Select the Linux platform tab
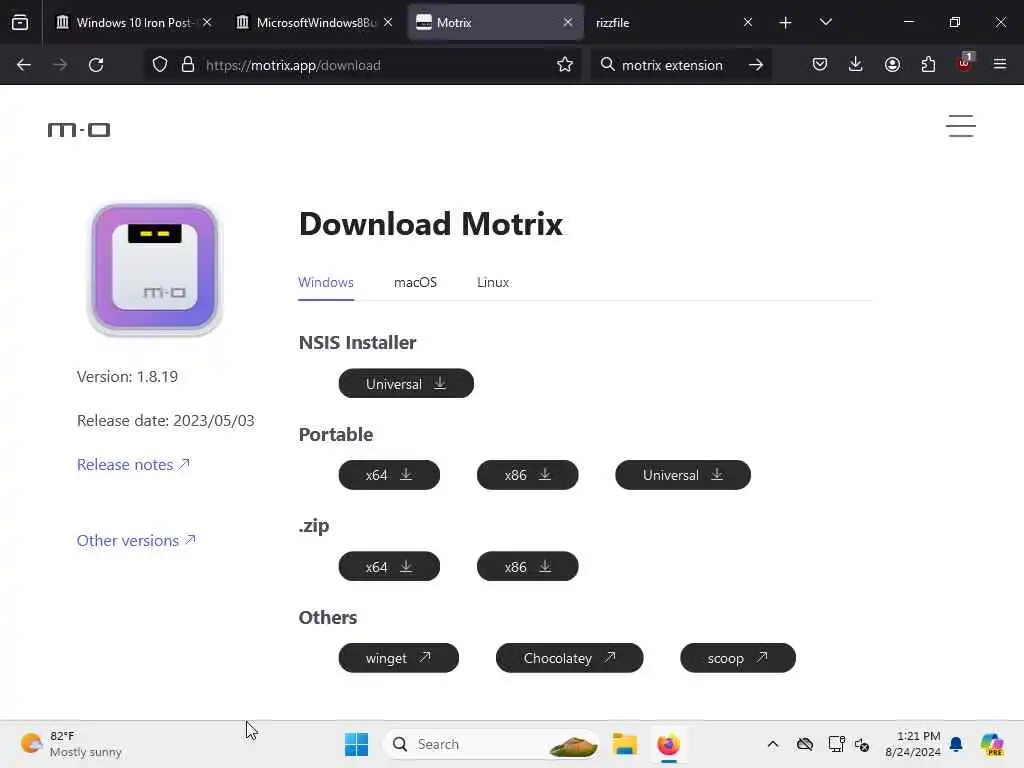 pyautogui.click(x=493, y=283)
